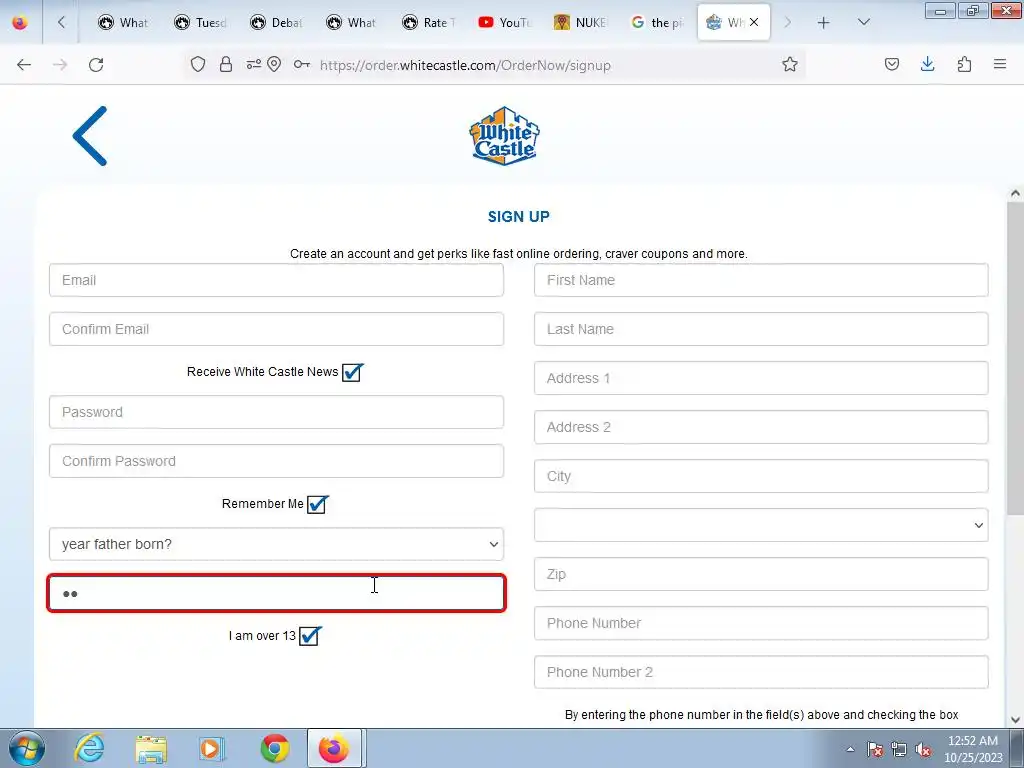1024x768 pixels.
Task: Toggle the I am over 13 checkbox
Action: tap(309, 636)
